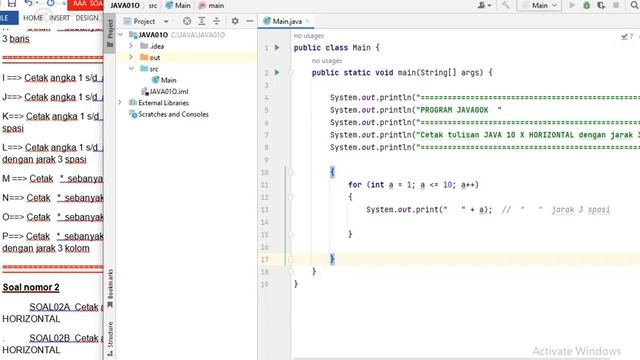The height and width of the screenshot is (360, 640).
Task: Close the Main.java editor tab
Action: click(308, 21)
